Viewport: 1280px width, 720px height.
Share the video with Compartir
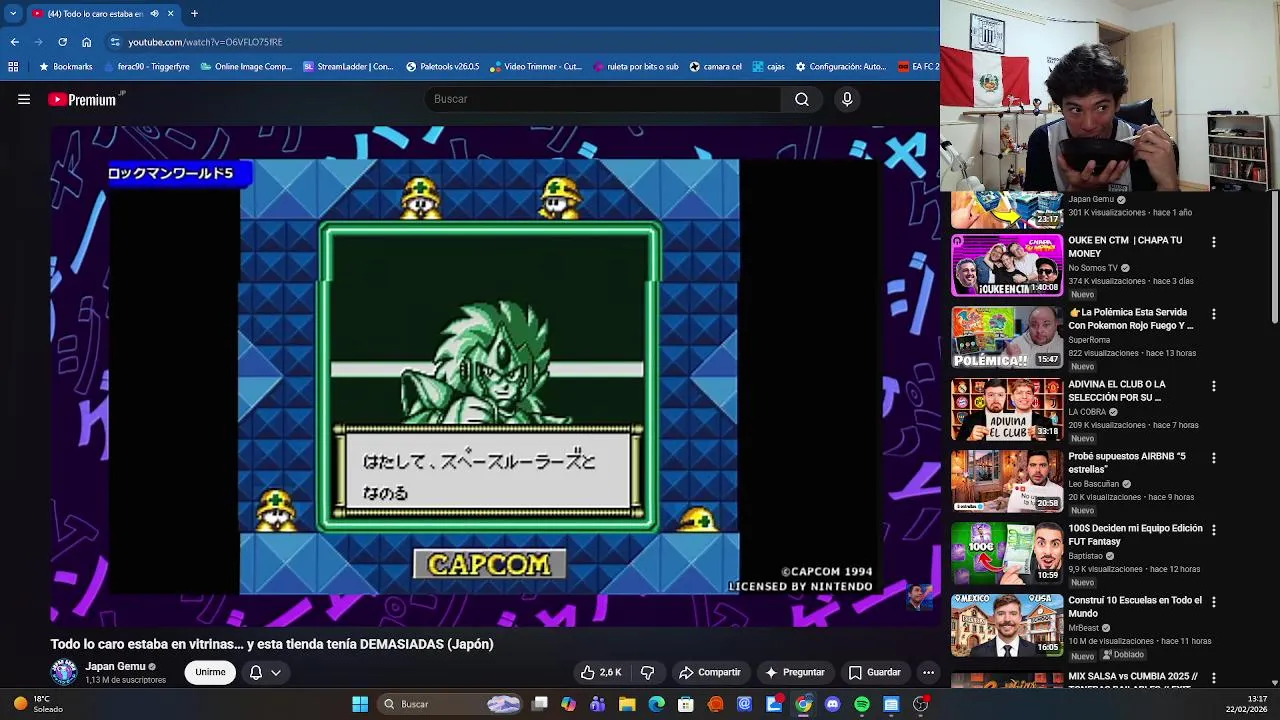[x=709, y=672]
